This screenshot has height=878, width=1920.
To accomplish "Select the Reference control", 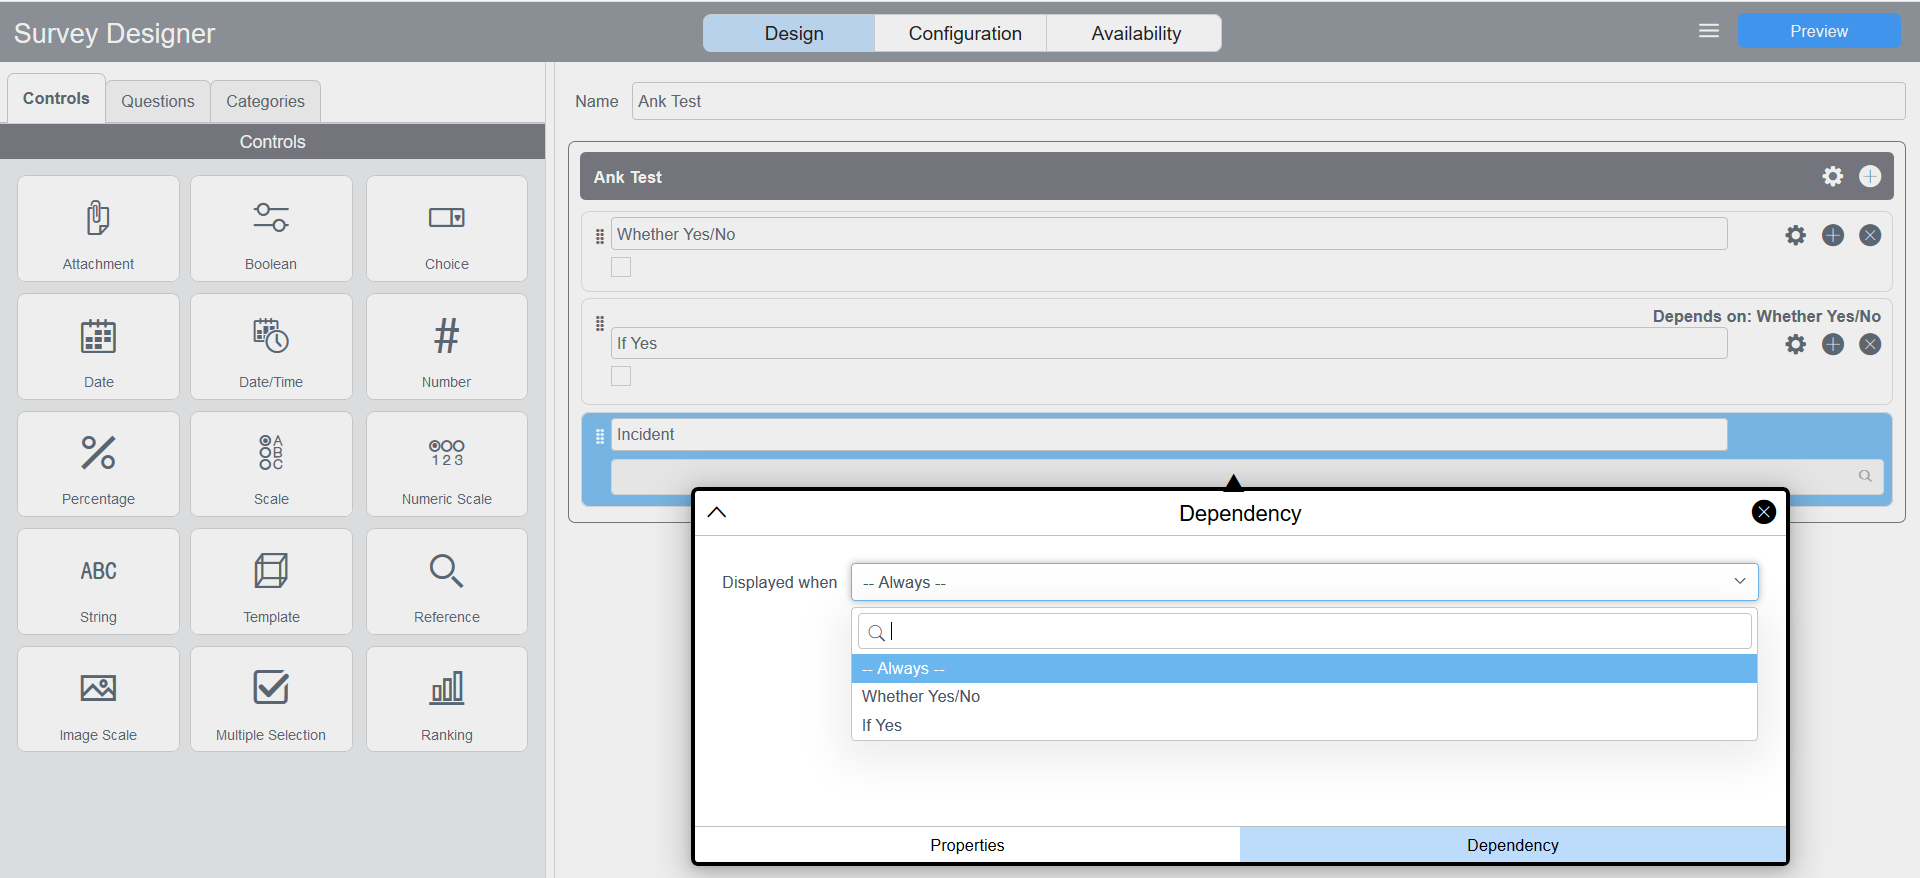I will point(447,582).
